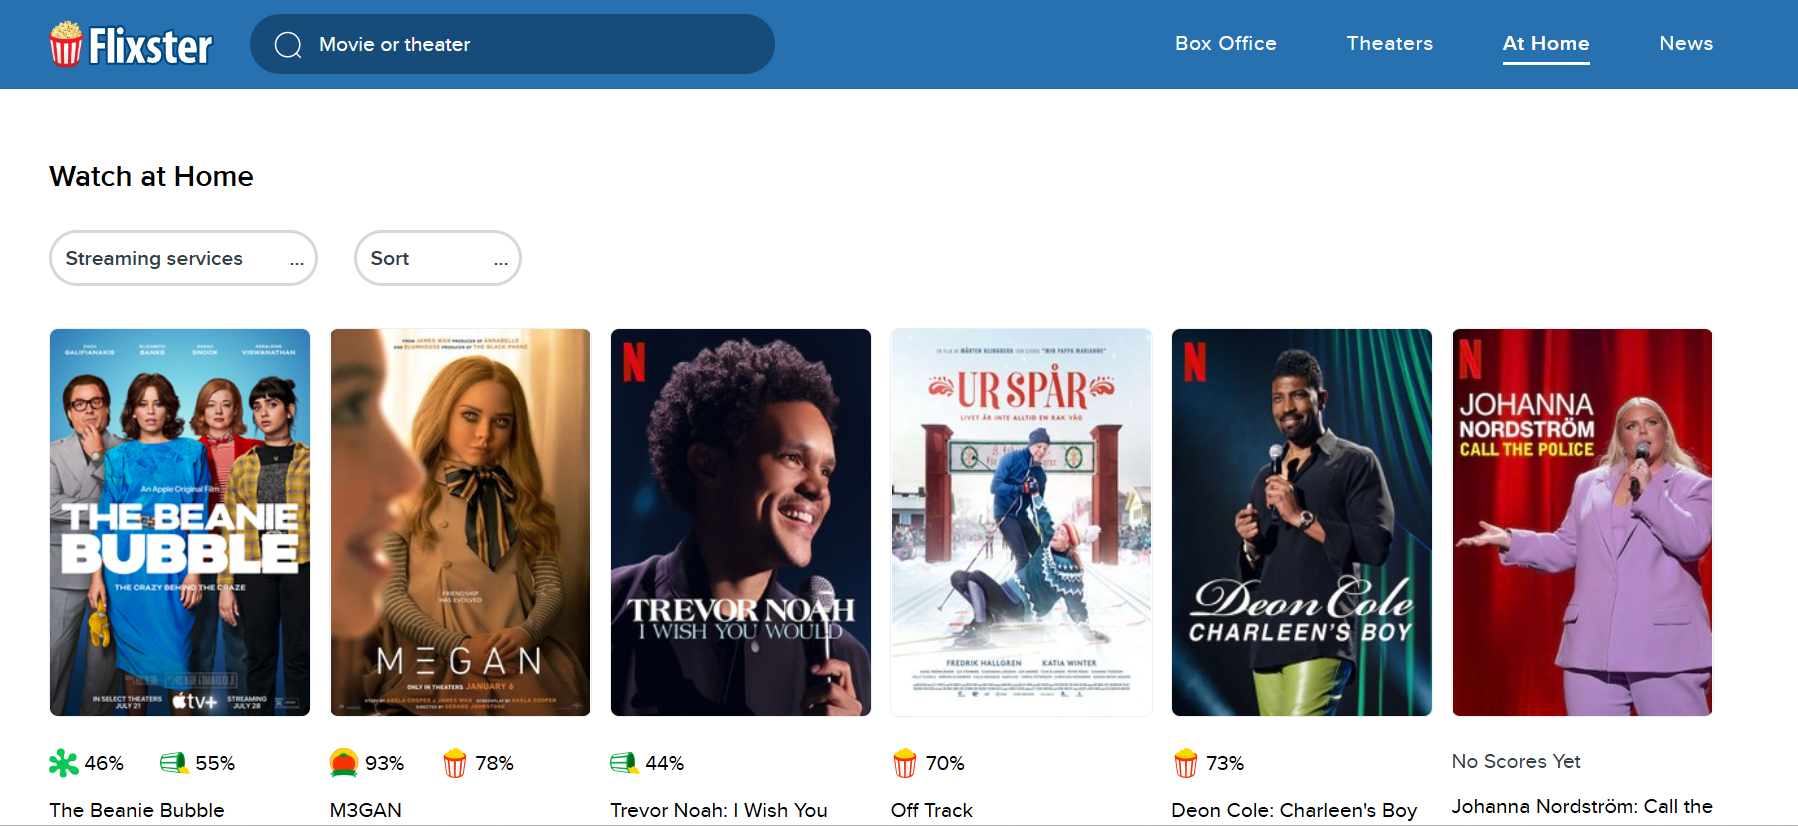Click the No Scores Yet text
The height and width of the screenshot is (826, 1798).
(1516, 761)
